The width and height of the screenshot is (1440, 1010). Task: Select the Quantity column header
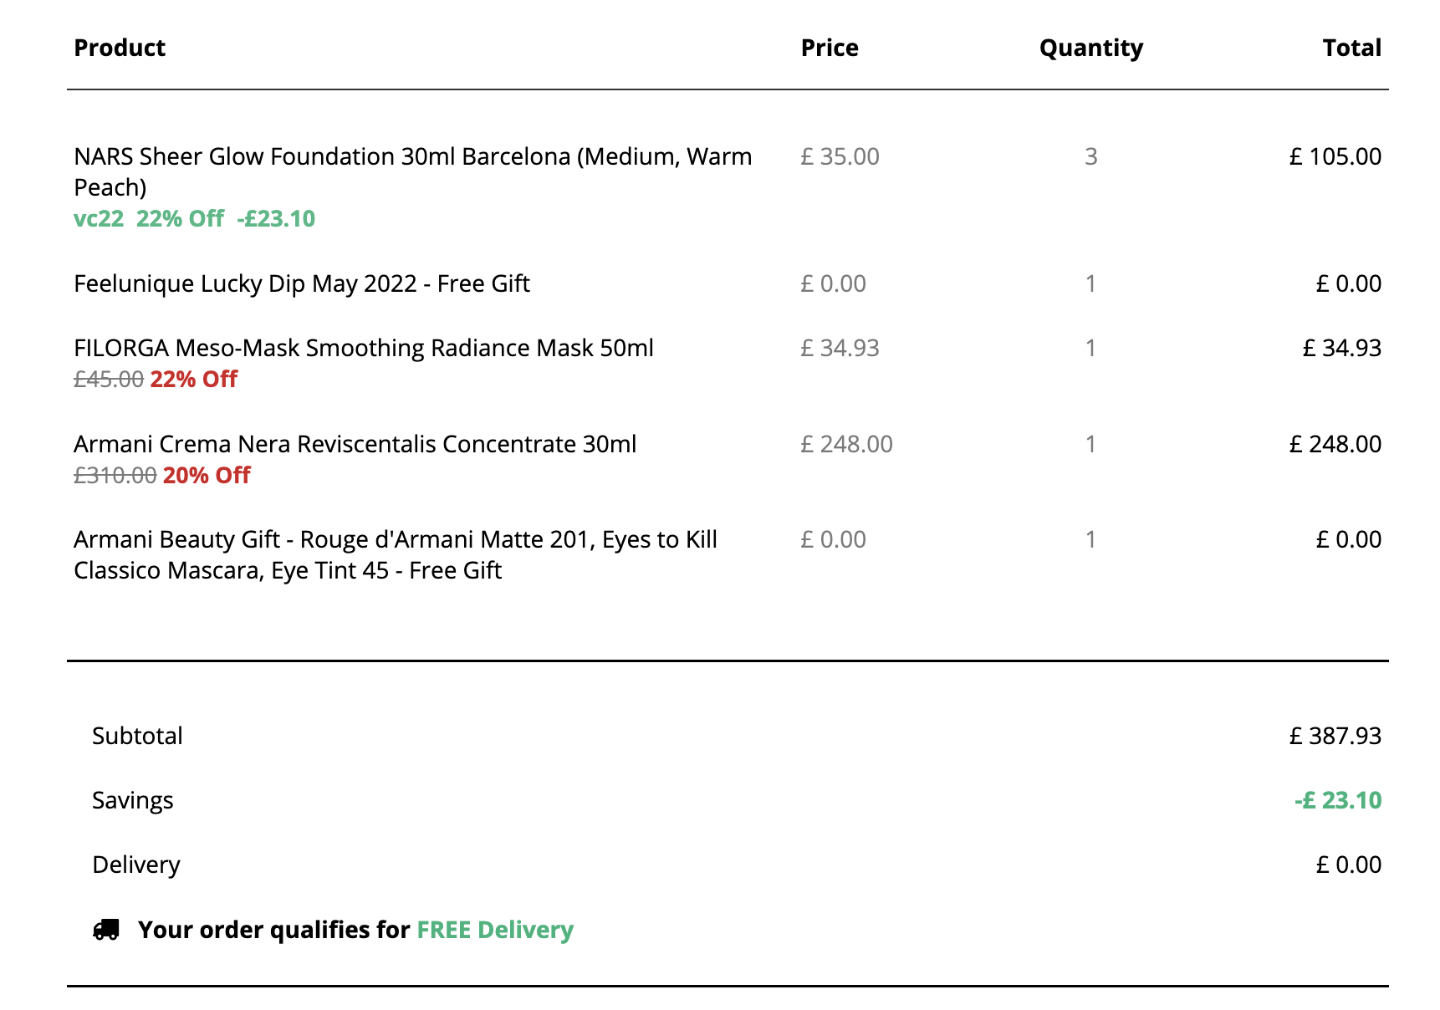click(1091, 49)
